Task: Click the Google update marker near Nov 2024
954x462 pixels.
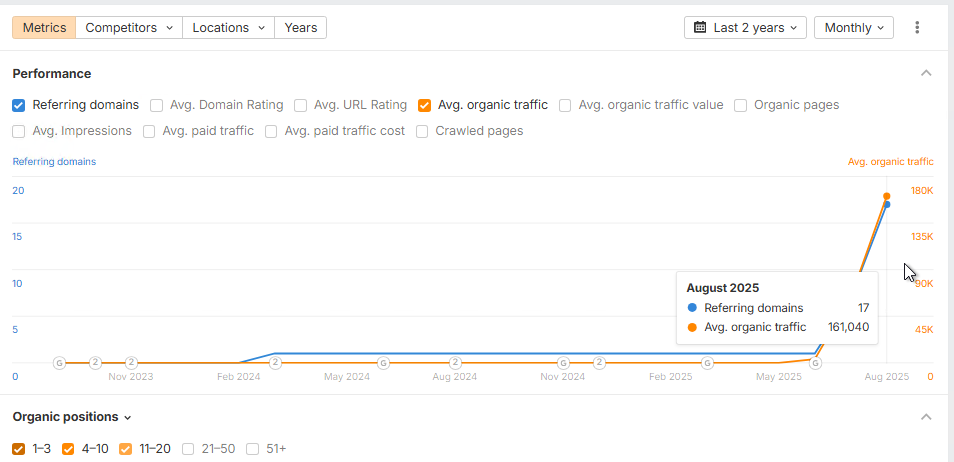Action: click(x=563, y=363)
